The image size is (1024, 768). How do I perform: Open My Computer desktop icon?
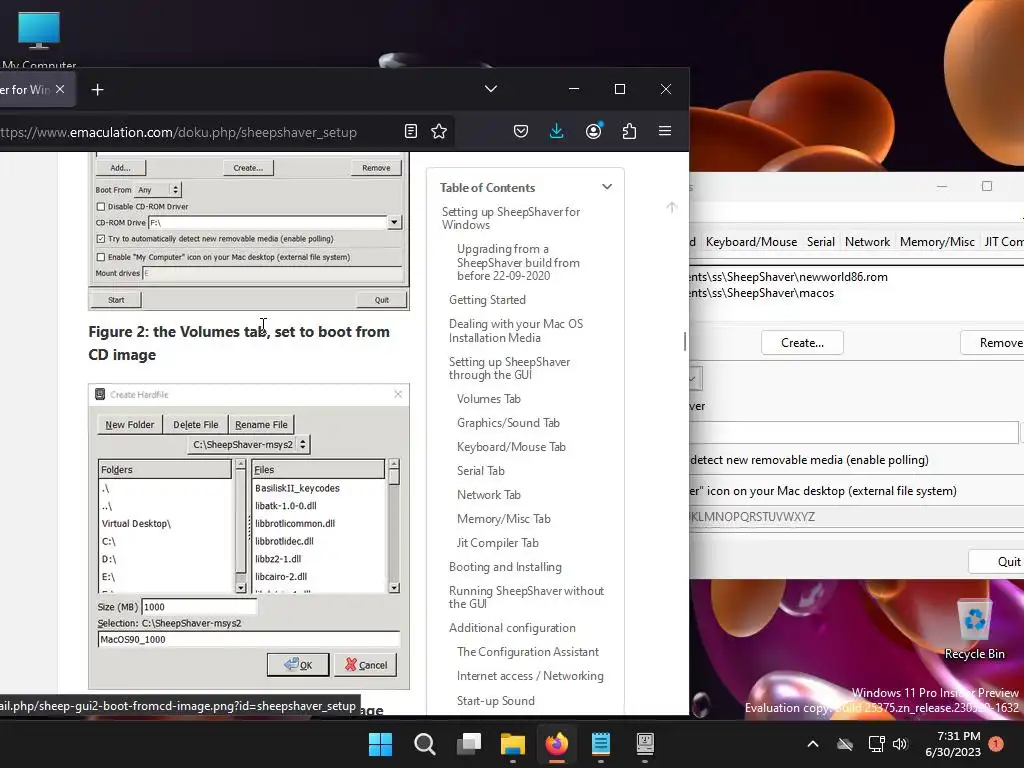click(x=39, y=39)
